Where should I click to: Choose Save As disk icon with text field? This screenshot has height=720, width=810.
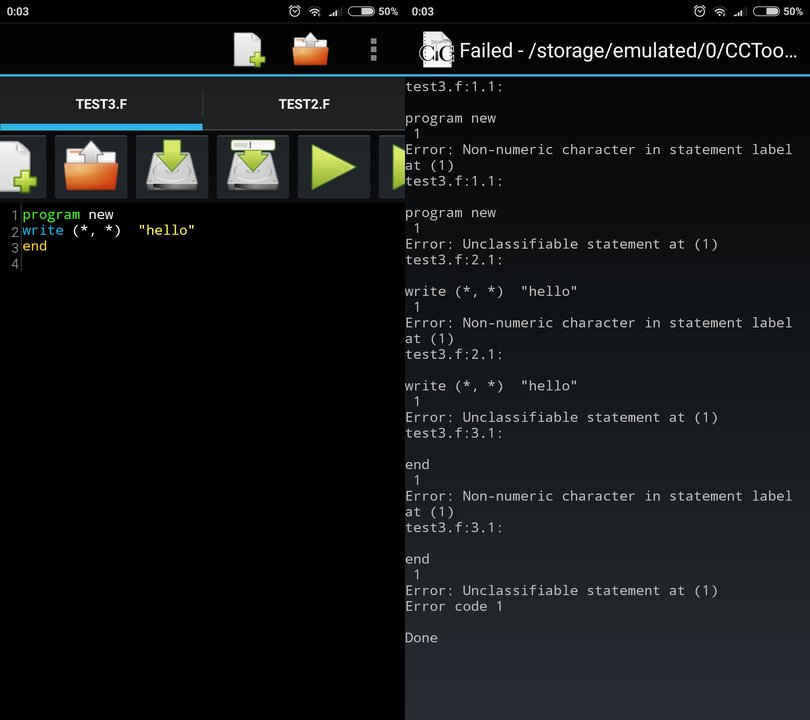[253, 167]
